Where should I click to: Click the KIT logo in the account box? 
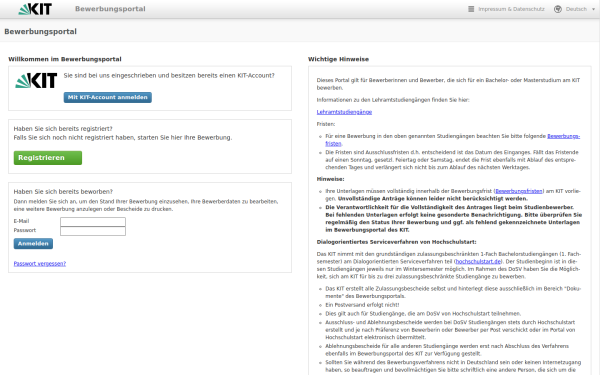click(36, 80)
